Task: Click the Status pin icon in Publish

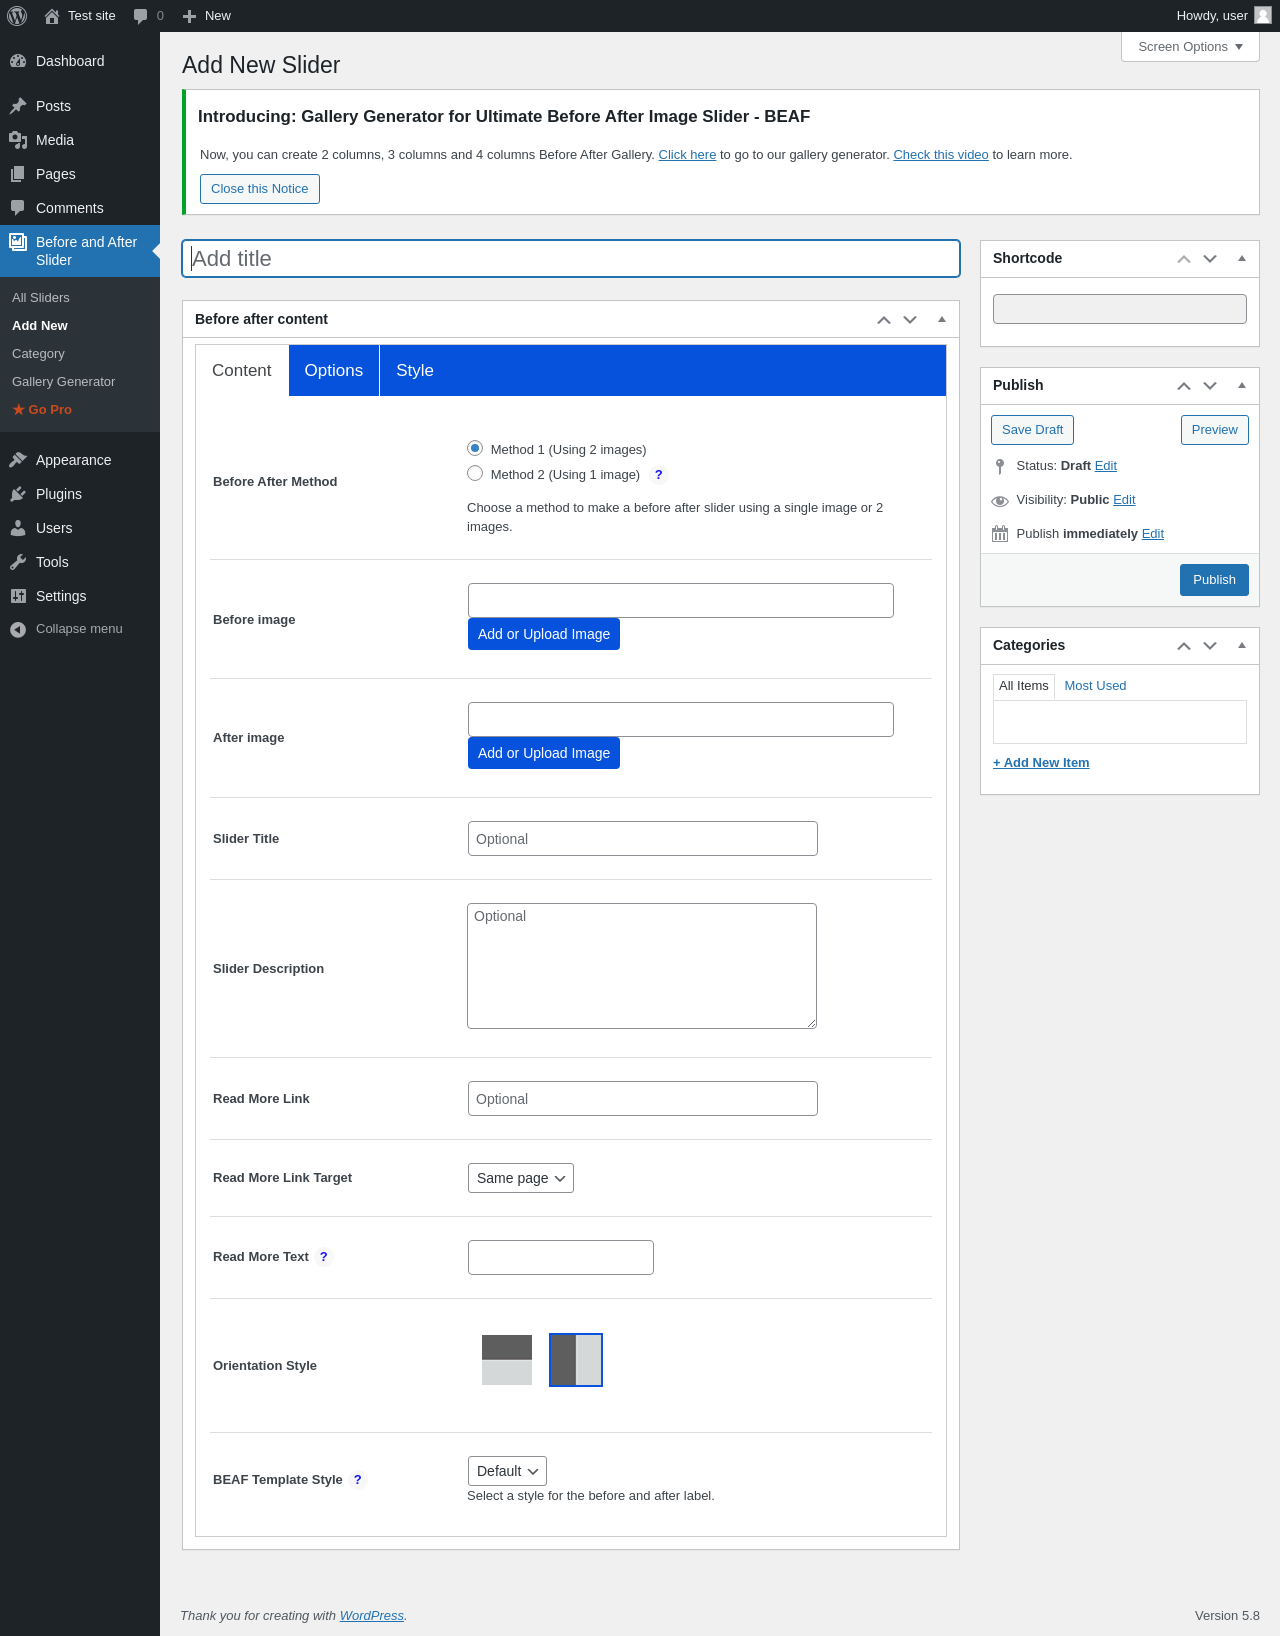Action: (x=1000, y=466)
